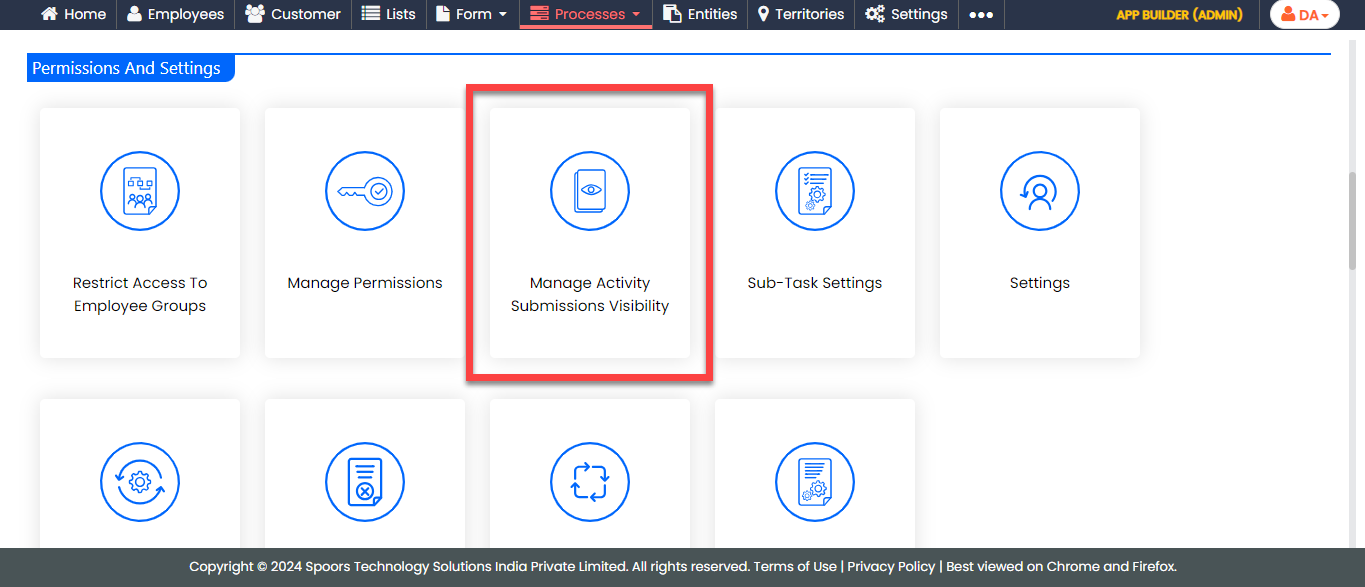Expand the Form dropdown menu
Viewport: 1365px width, 587px height.
click(x=473, y=14)
